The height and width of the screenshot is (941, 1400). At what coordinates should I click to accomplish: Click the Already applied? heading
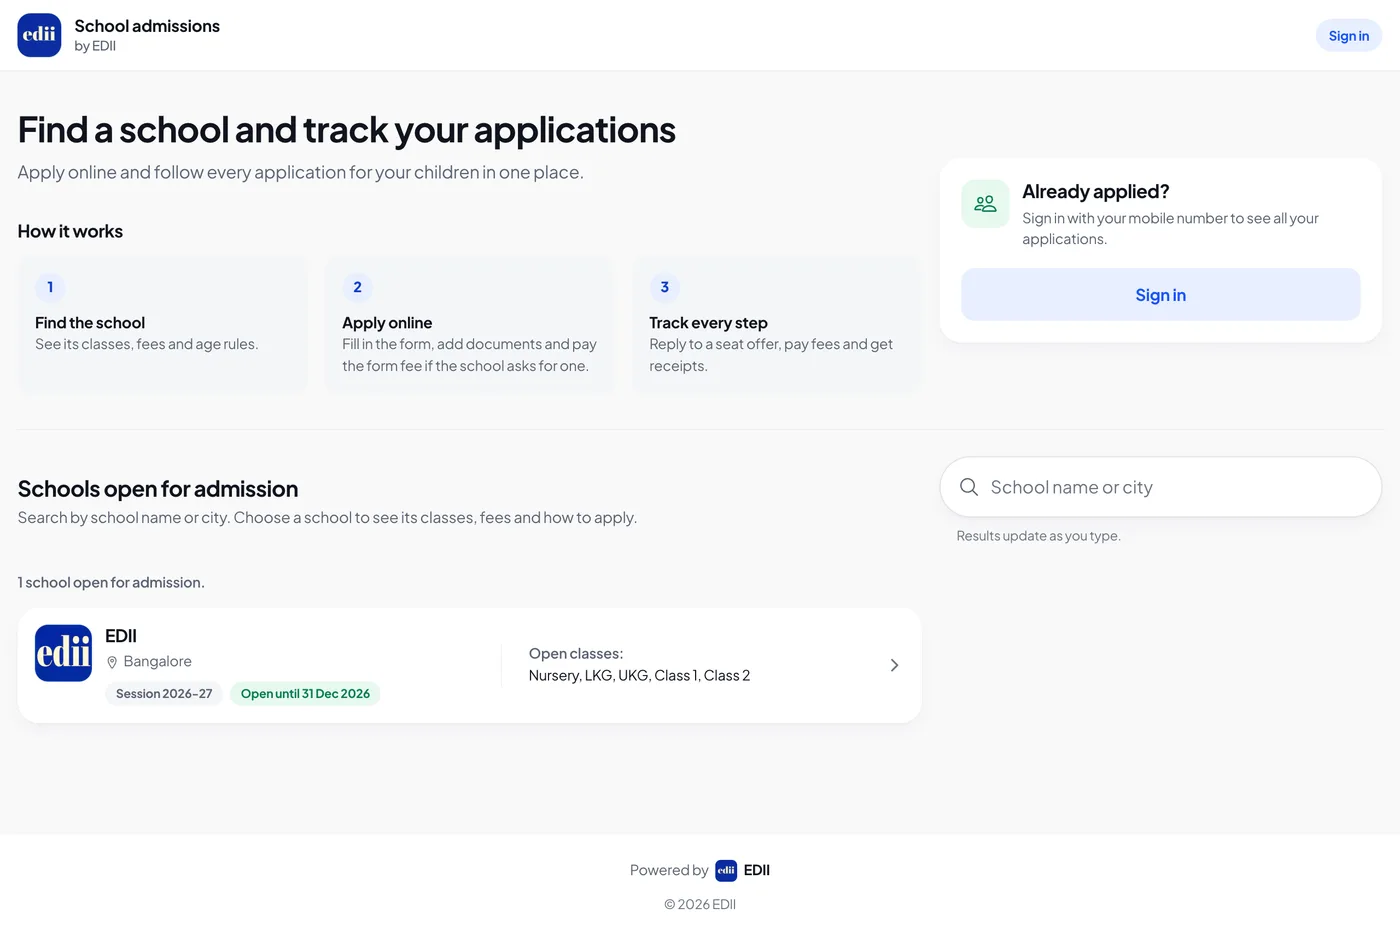coord(1095,191)
